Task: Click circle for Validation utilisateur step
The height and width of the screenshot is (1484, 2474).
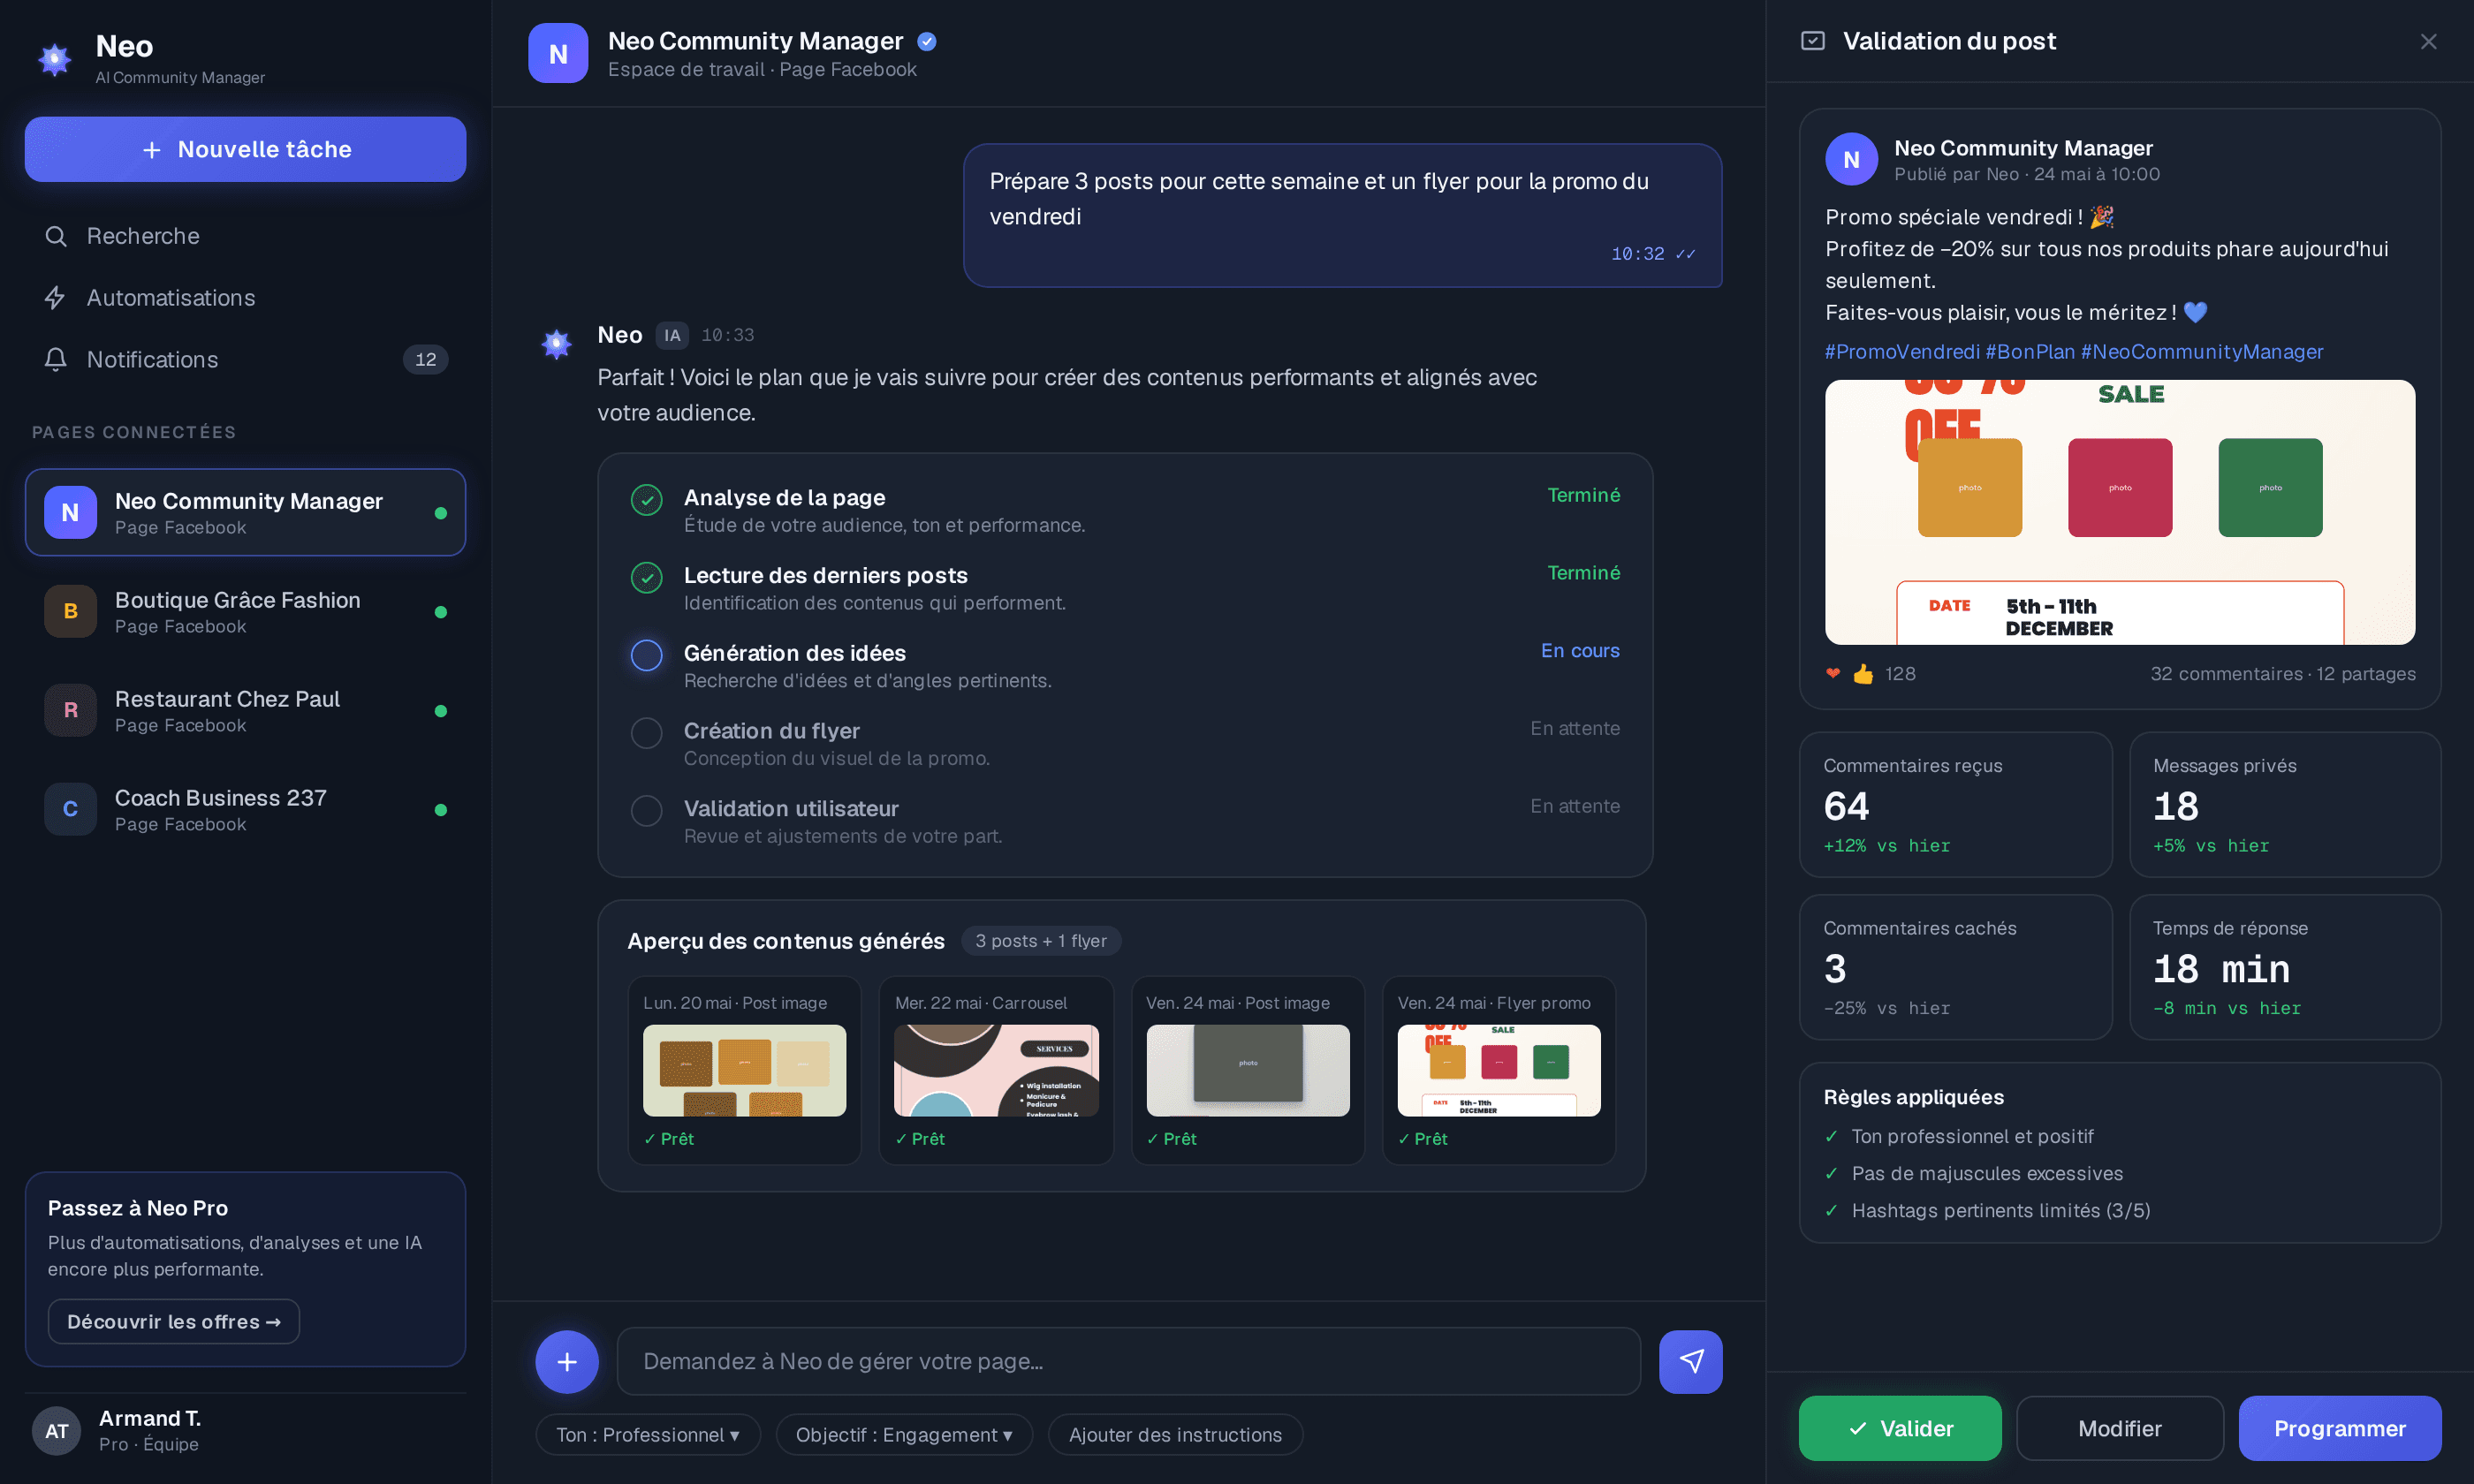Action: pos(647,811)
